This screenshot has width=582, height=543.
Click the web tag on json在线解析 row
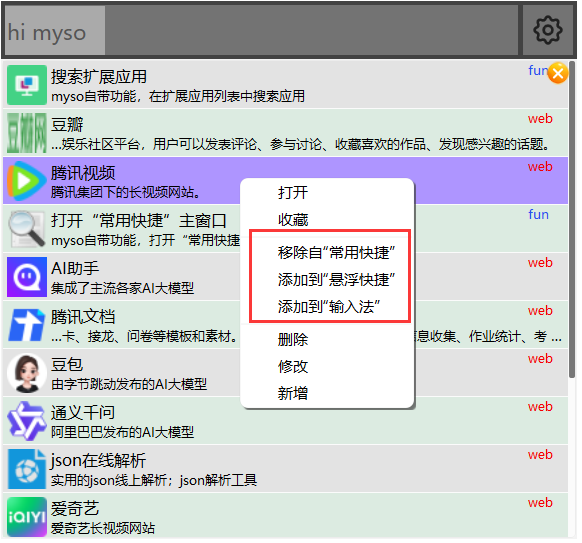(540, 455)
